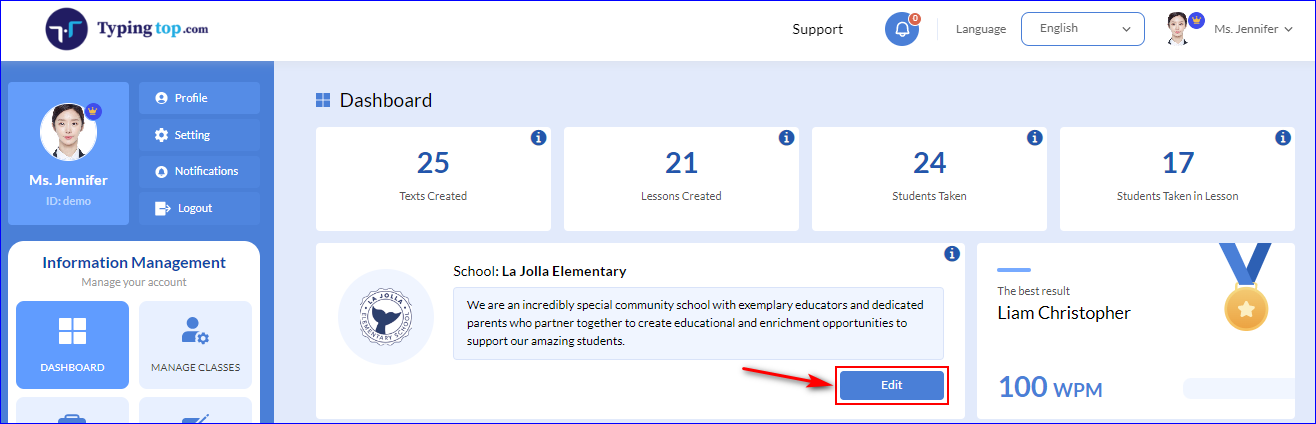Click the gold medal icon on best result

1246,287
